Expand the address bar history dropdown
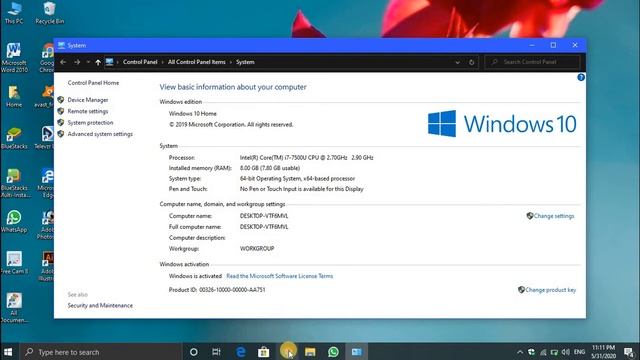Image resolution: width=640 pixels, height=360 pixels. tap(458, 62)
